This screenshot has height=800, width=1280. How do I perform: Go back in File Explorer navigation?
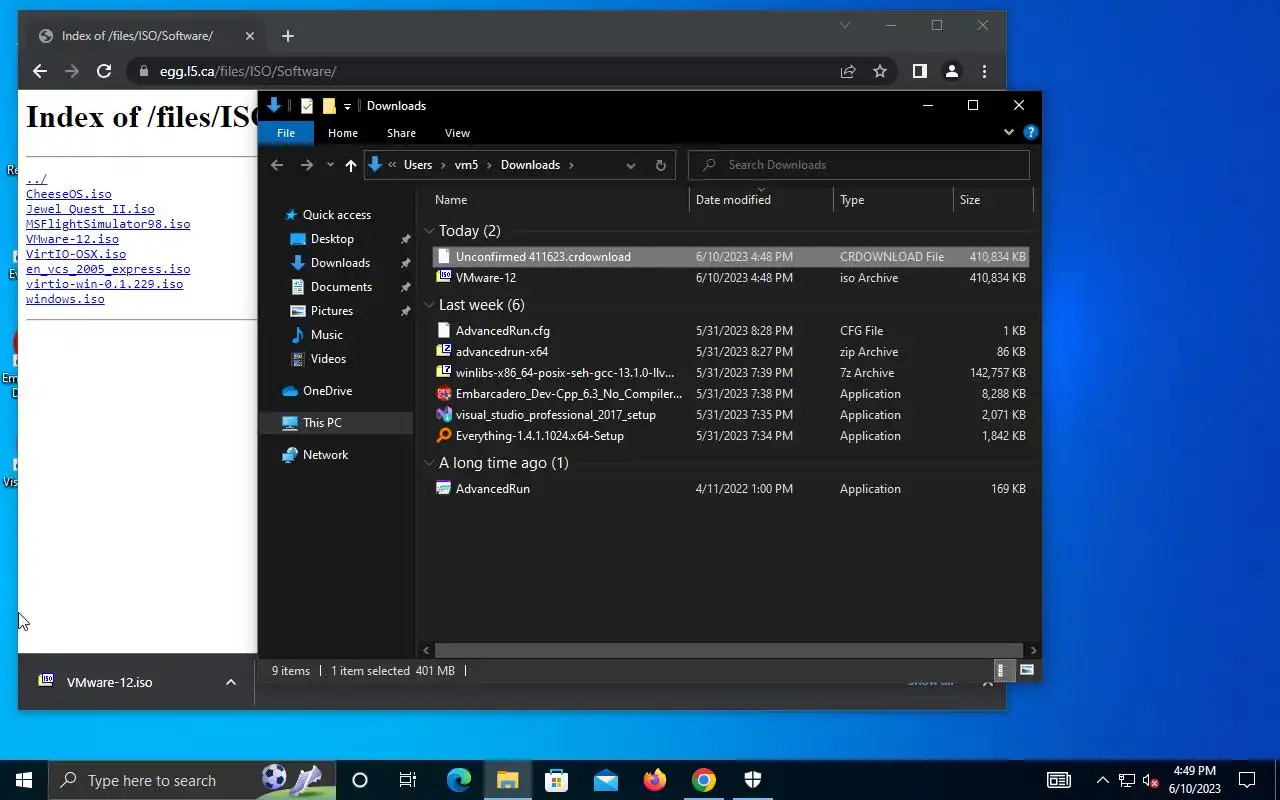277,165
